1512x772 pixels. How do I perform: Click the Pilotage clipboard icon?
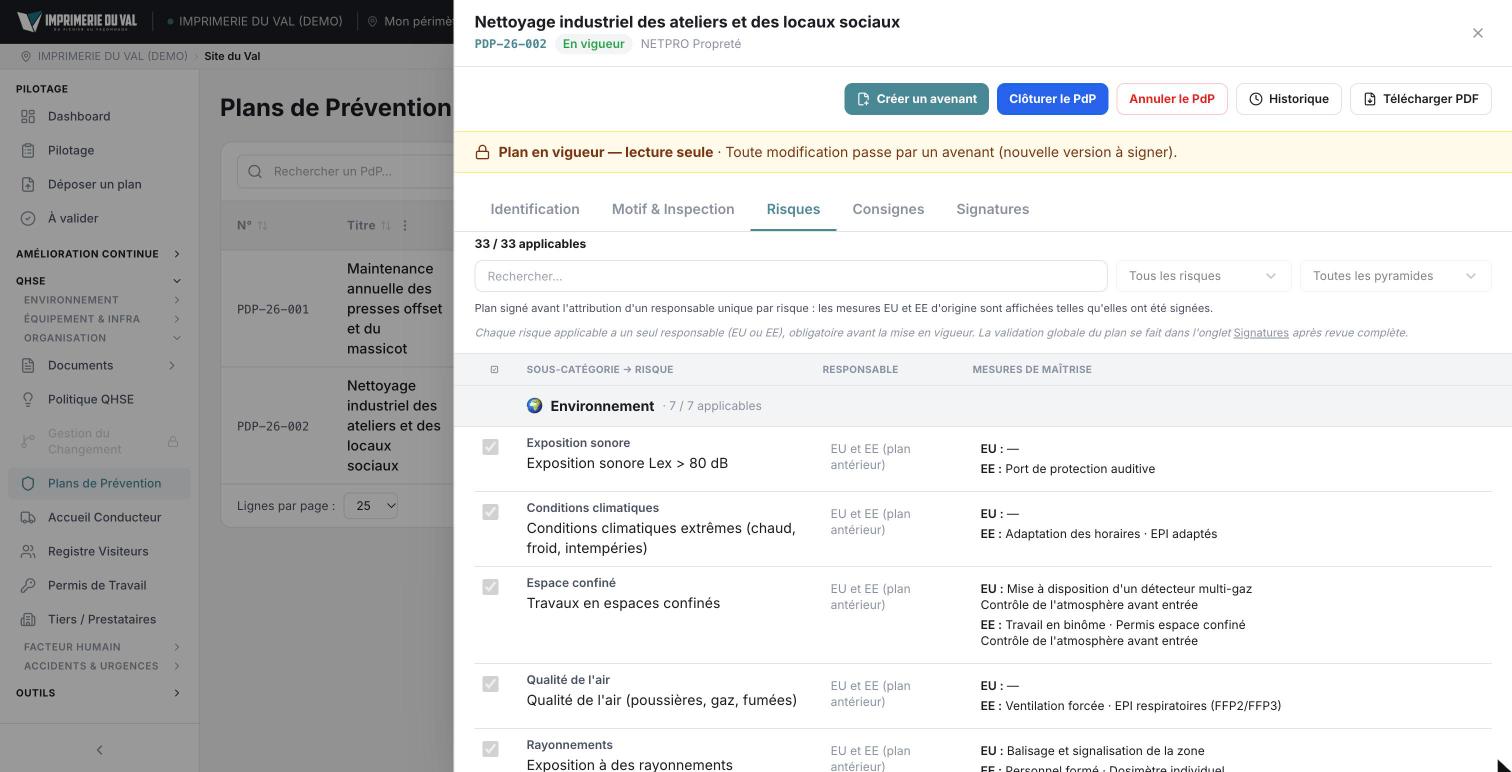(x=28, y=150)
